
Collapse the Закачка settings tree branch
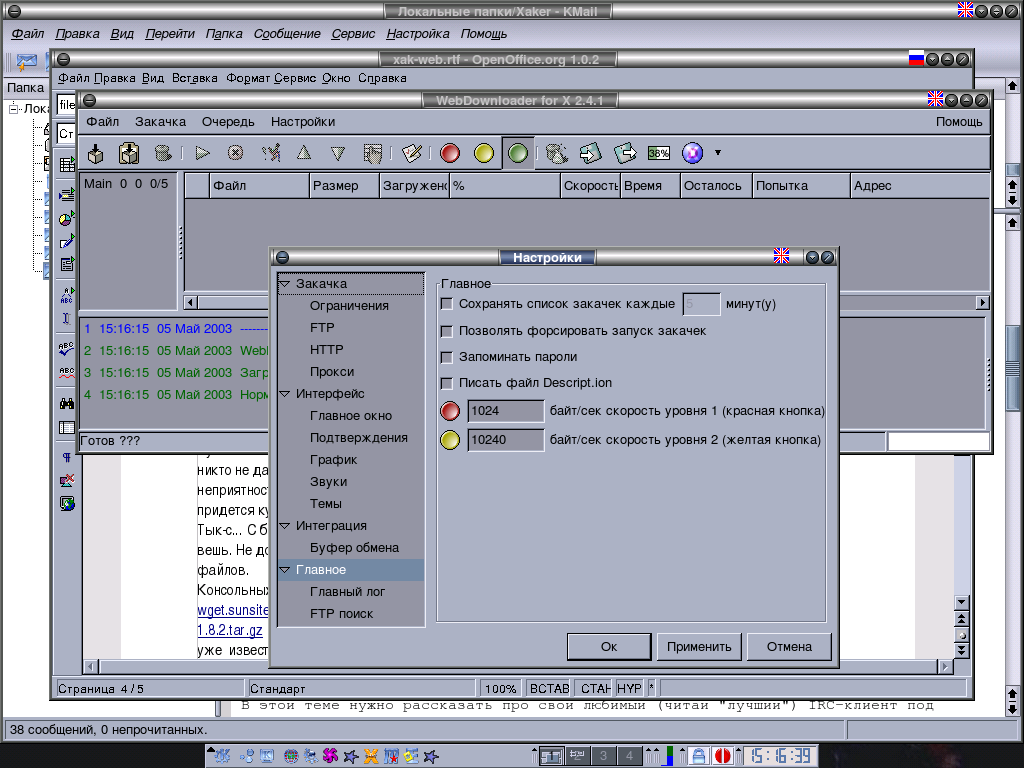click(285, 284)
